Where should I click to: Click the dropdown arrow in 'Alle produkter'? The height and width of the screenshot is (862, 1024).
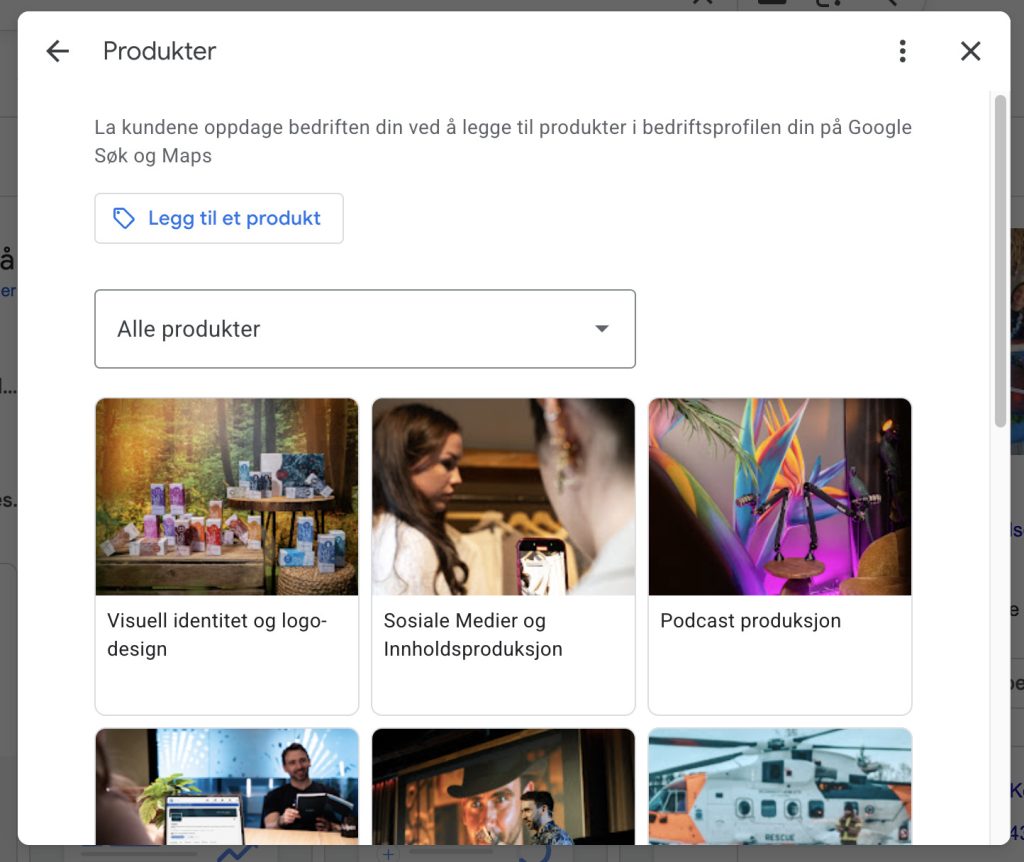click(601, 328)
